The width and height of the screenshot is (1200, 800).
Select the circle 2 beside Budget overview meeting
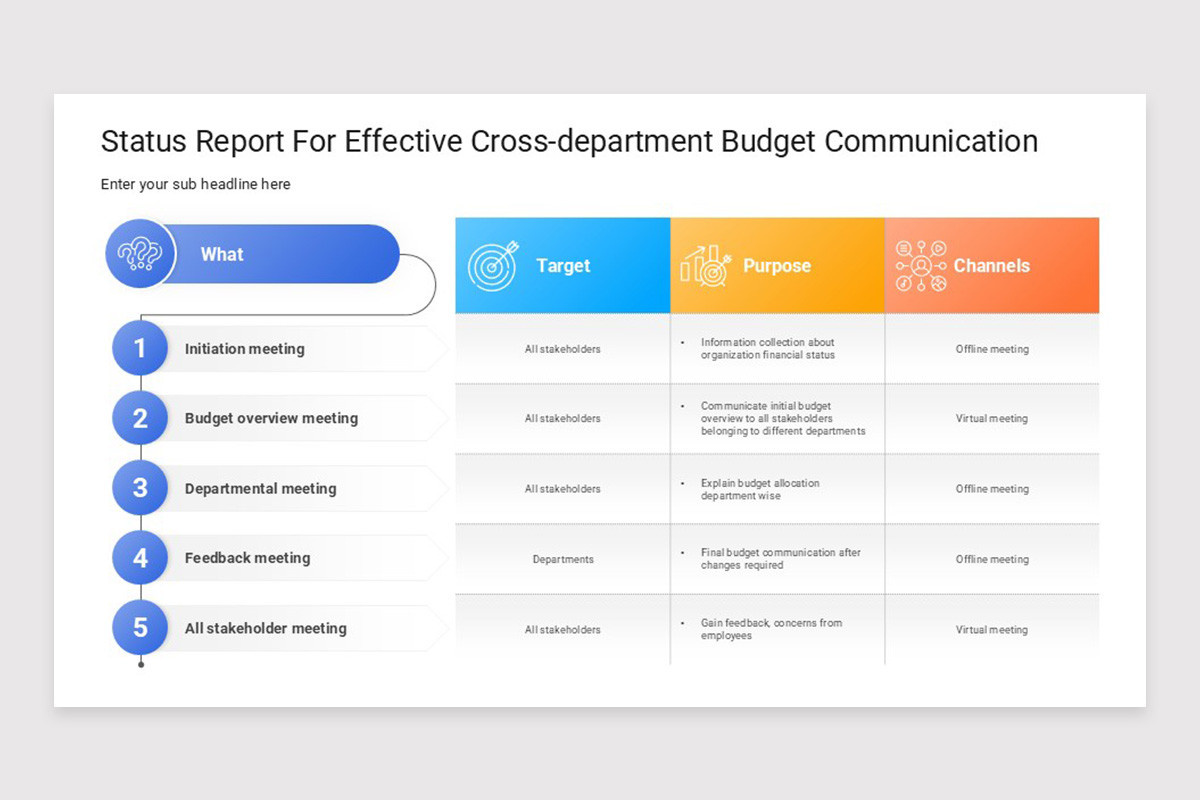140,418
